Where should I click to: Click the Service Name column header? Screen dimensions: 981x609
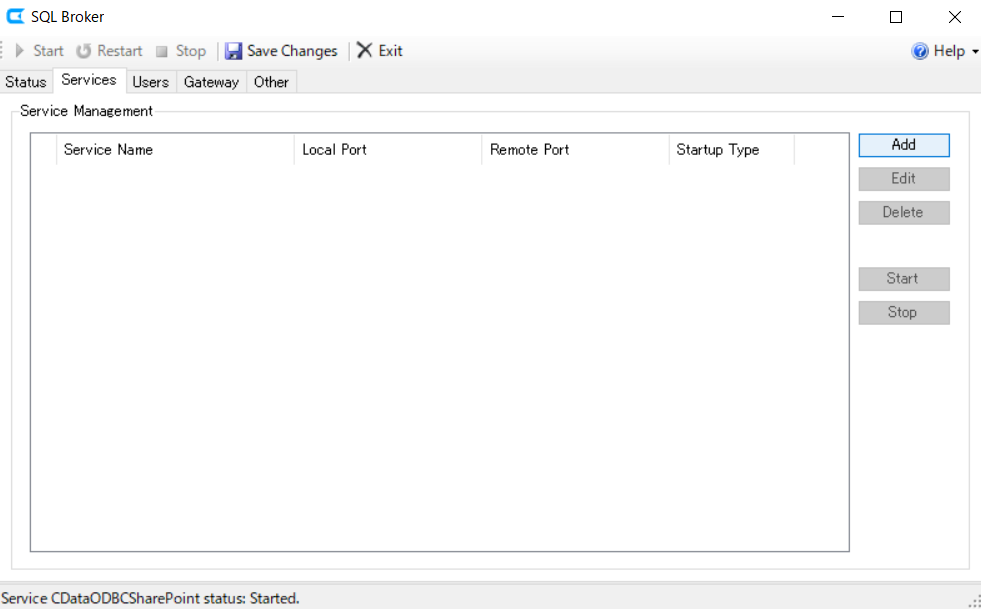click(x=108, y=149)
